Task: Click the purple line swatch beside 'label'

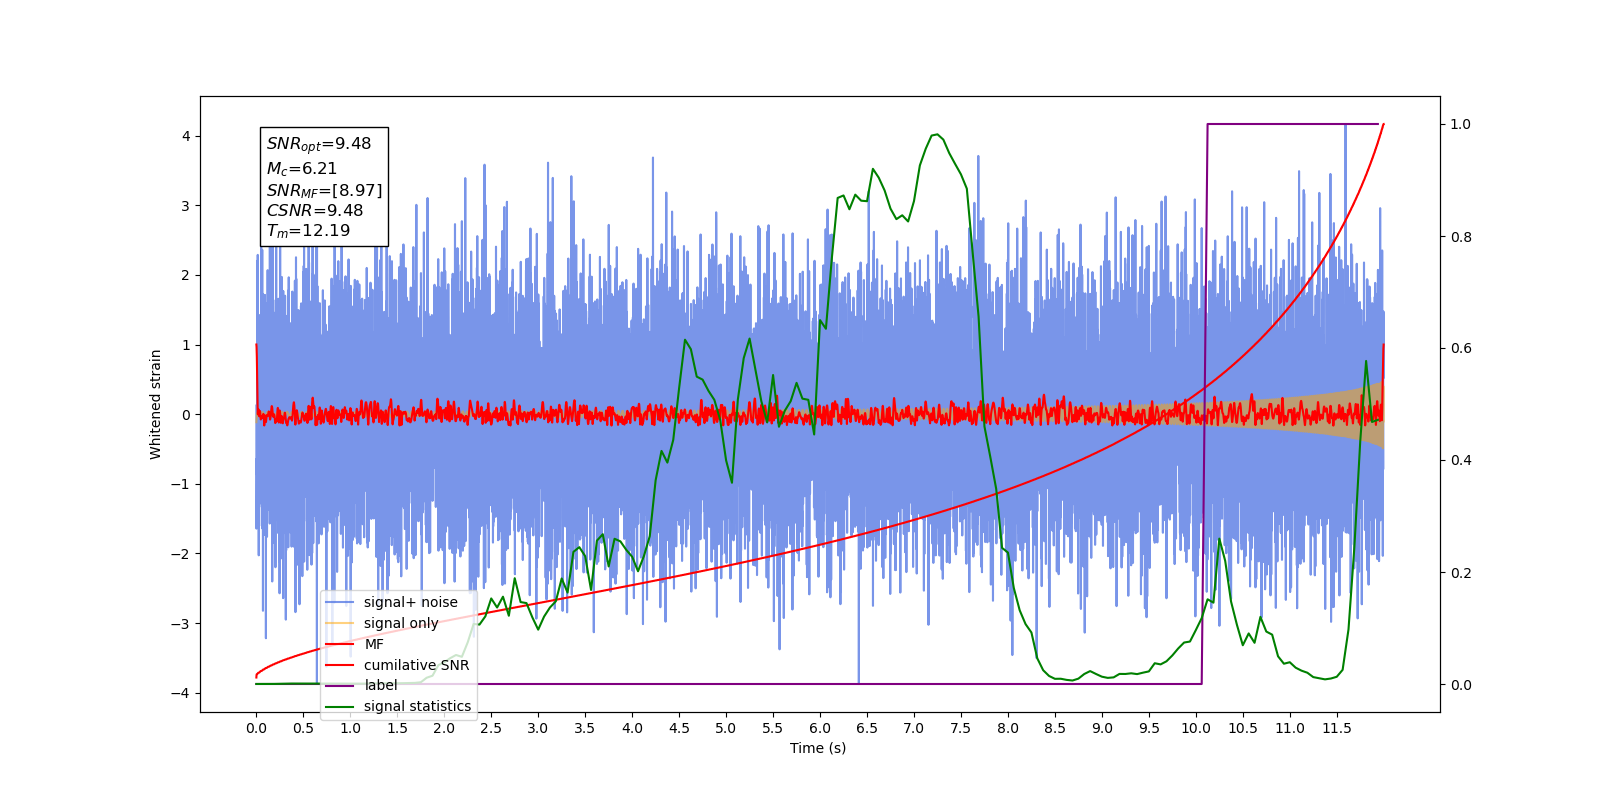Action: pyautogui.click(x=340, y=685)
